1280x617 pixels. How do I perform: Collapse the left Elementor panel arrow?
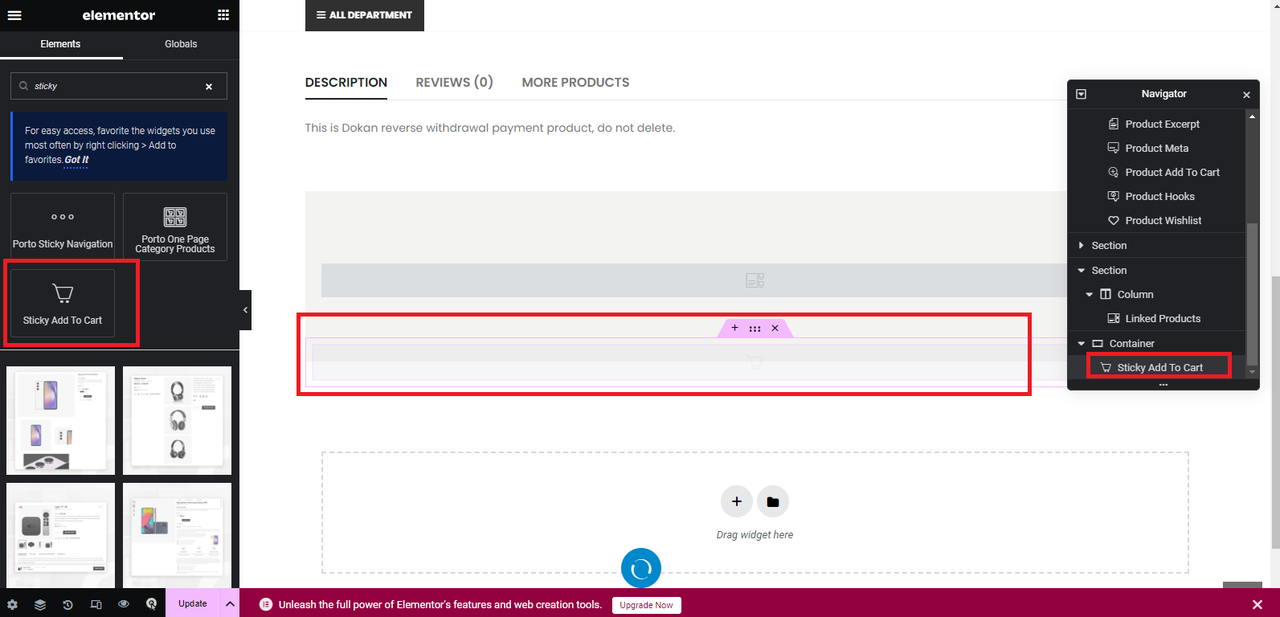245,310
